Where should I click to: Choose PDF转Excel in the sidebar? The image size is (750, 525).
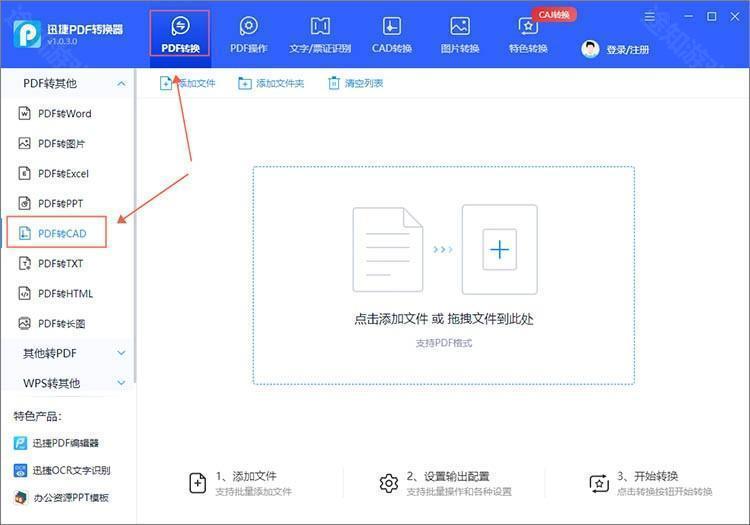tap(63, 174)
